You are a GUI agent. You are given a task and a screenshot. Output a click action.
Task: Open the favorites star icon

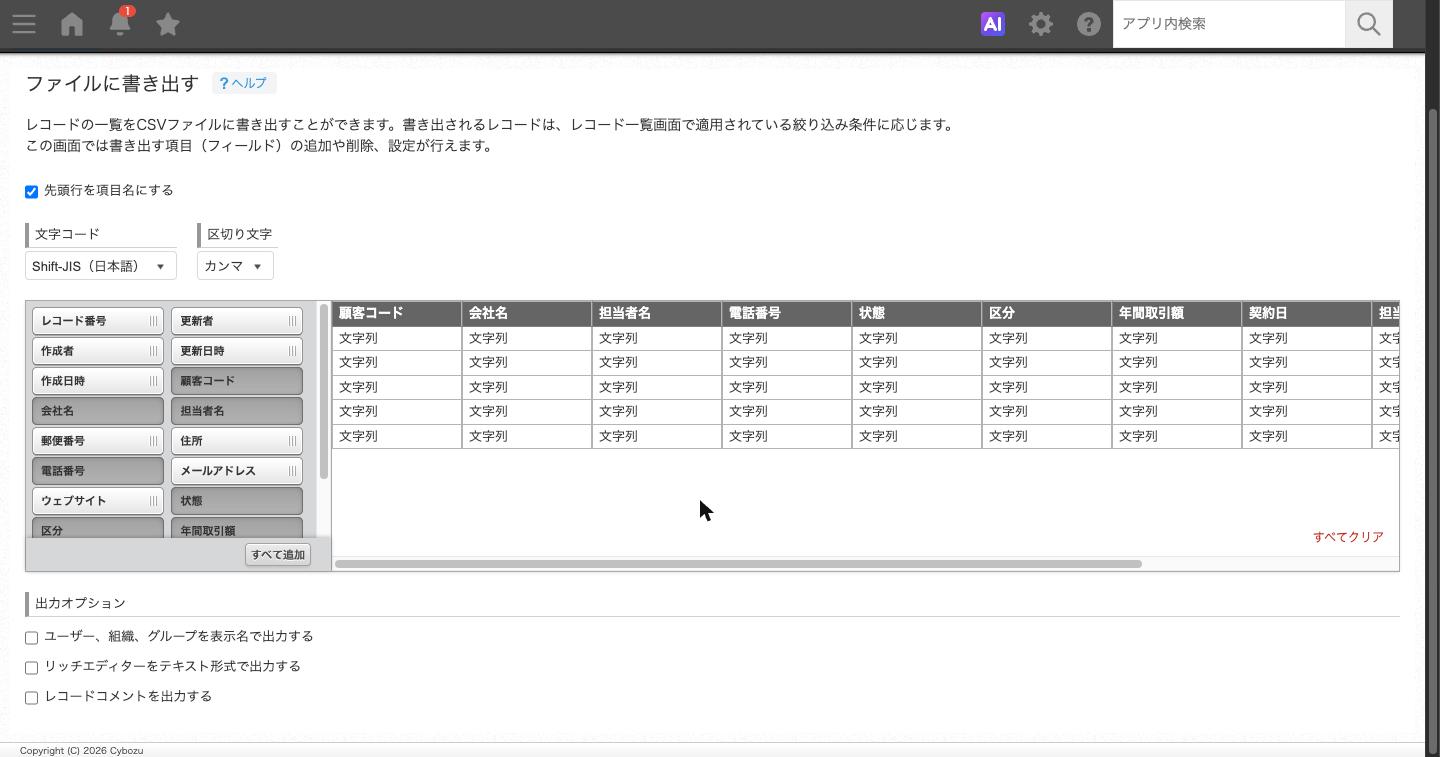168,24
